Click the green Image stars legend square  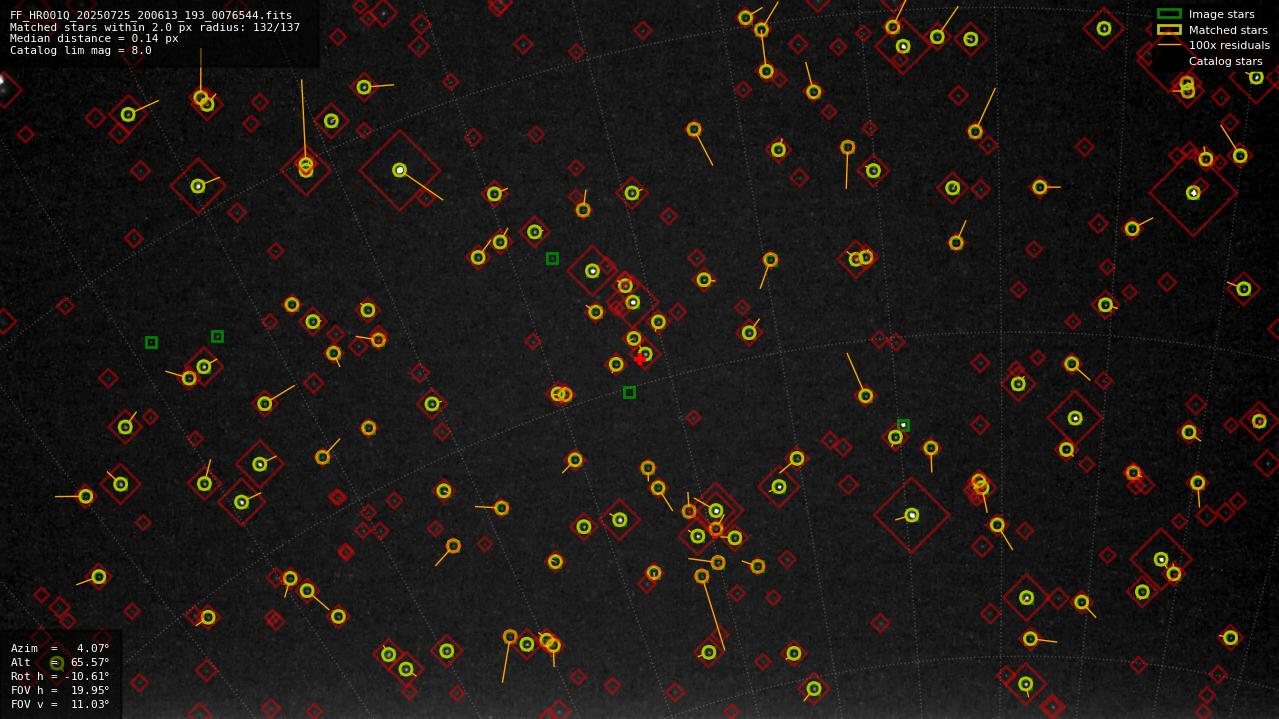(x=1169, y=14)
